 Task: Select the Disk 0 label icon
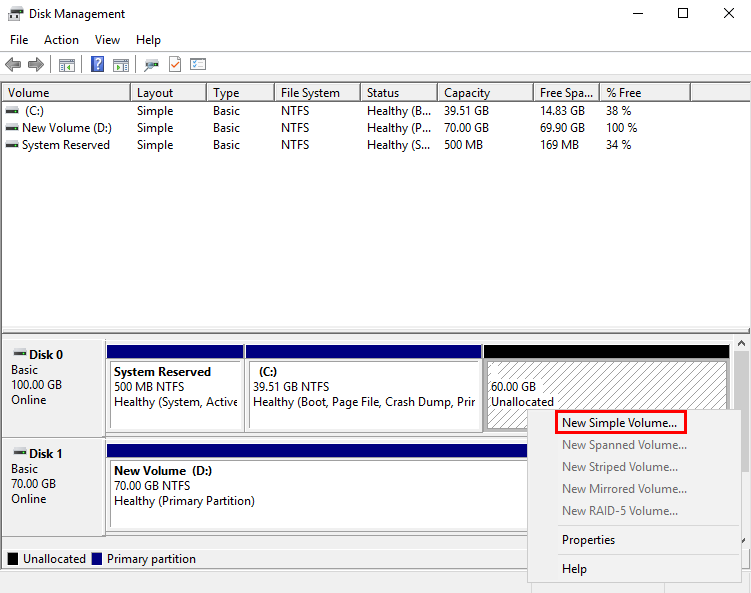[x=20, y=354]
